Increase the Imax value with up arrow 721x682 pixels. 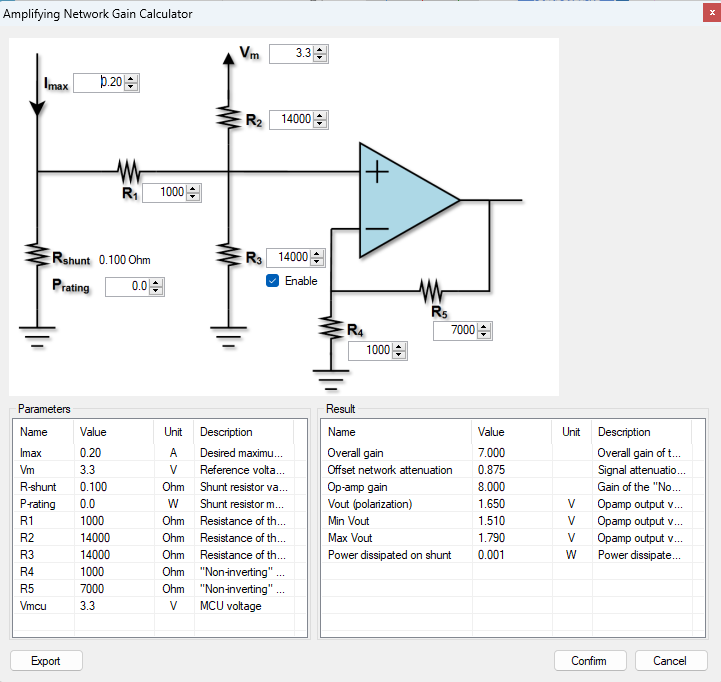click(x=132, y=79)
